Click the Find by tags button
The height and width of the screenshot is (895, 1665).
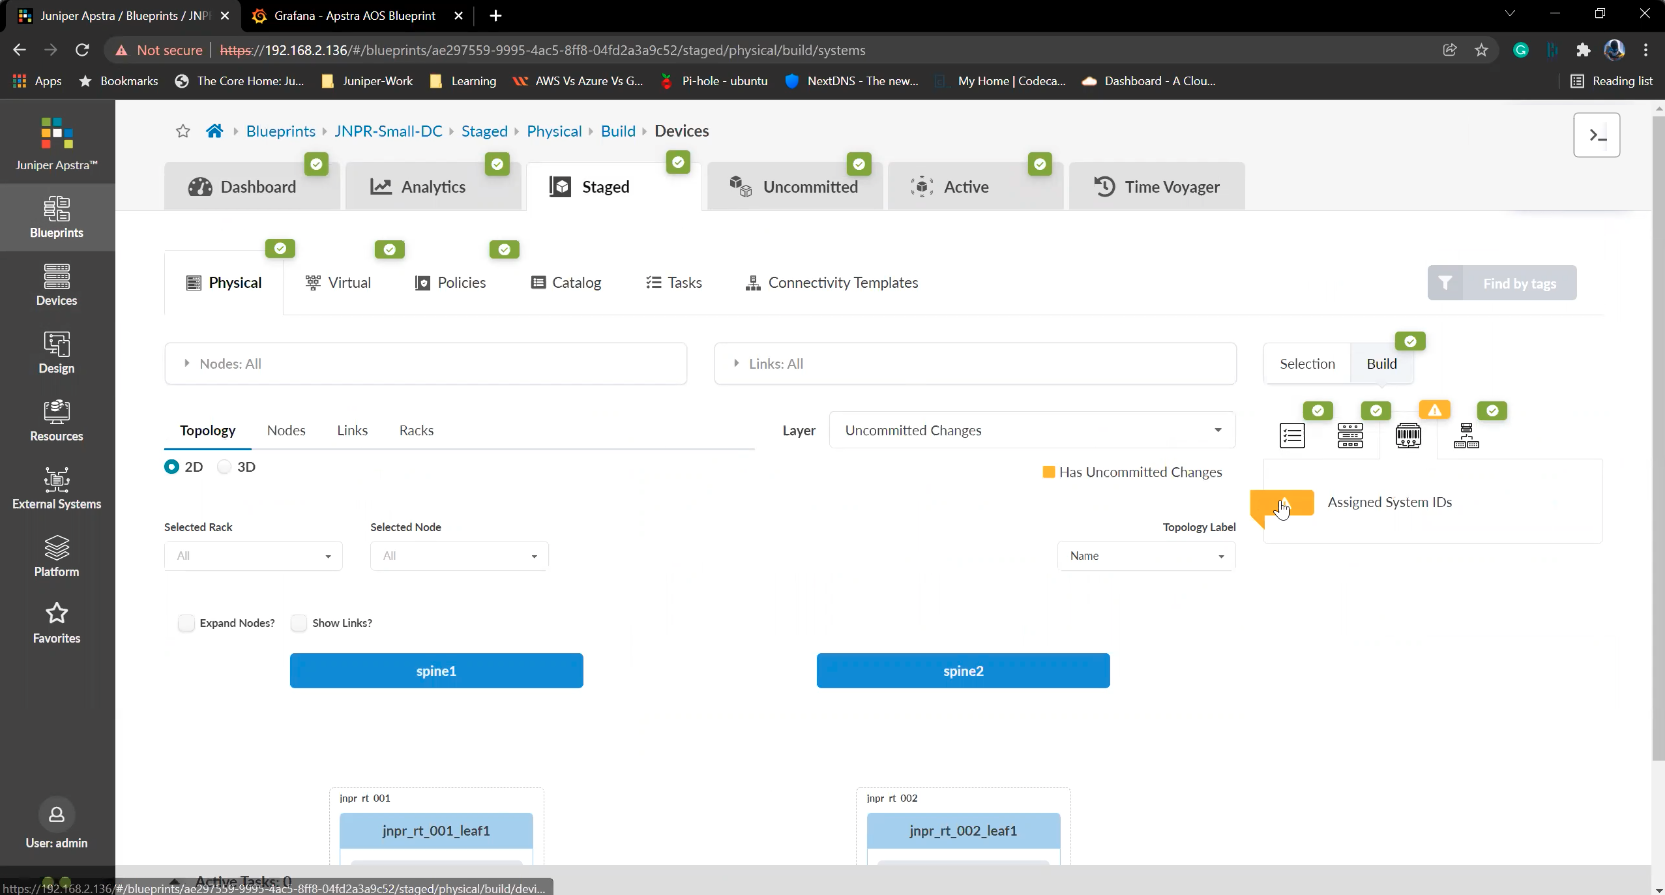(x=1502, y=283)
